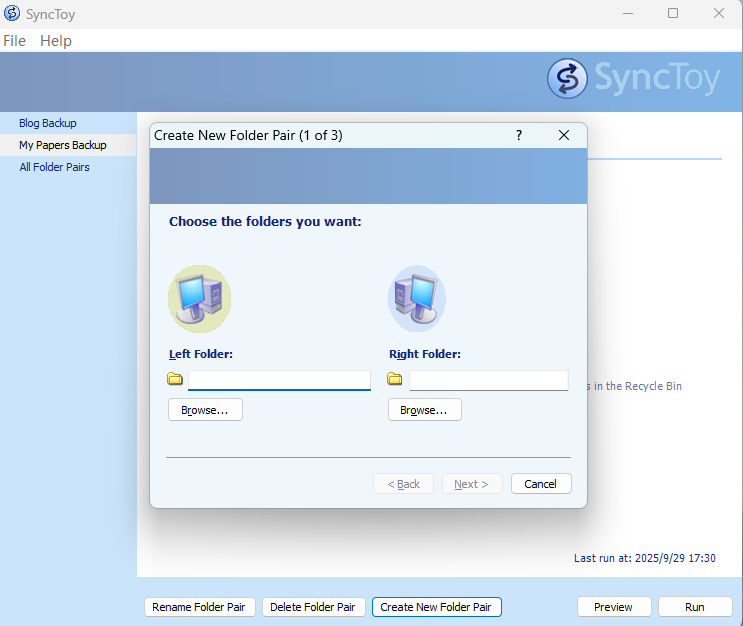743x626 pixels.
Task: Click the Run button
Action: pos(695,607)
